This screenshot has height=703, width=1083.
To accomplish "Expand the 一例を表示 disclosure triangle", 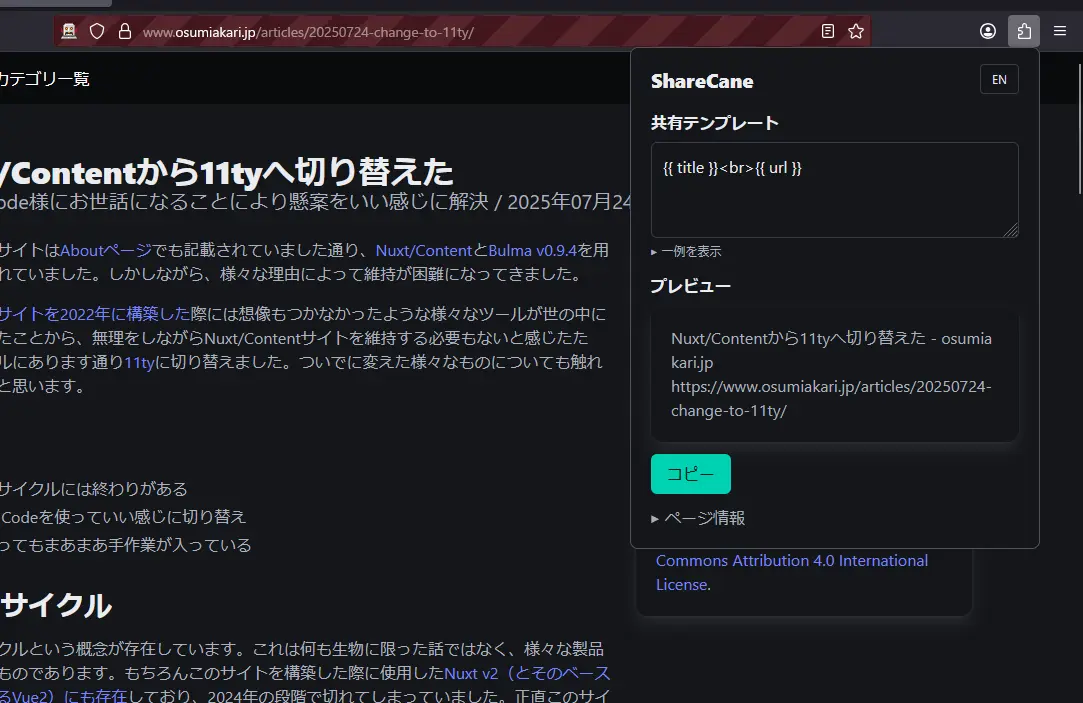I will pos(690,251).
